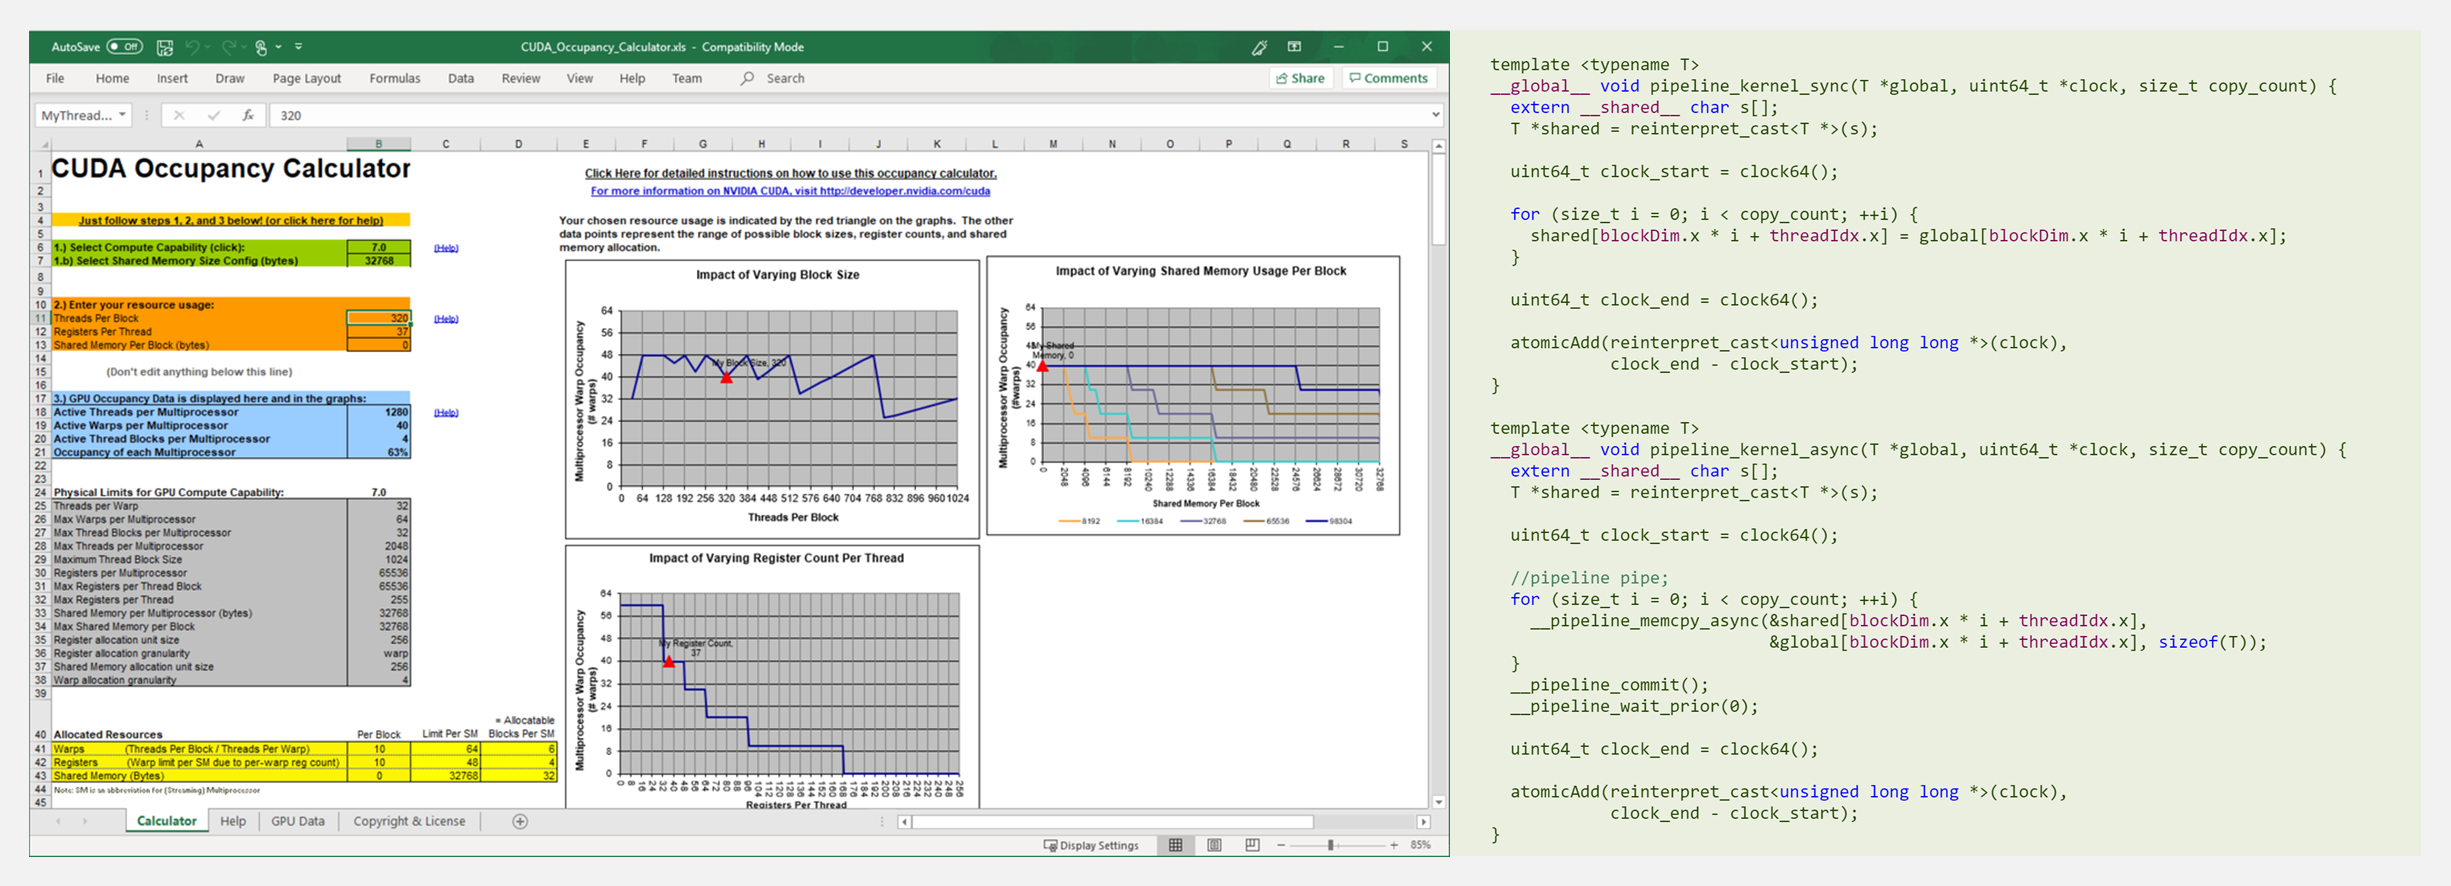The width and height of the screenshot is (2451, 886).
Task: Open Display Settings in status bar
Action: point(1091,845)
